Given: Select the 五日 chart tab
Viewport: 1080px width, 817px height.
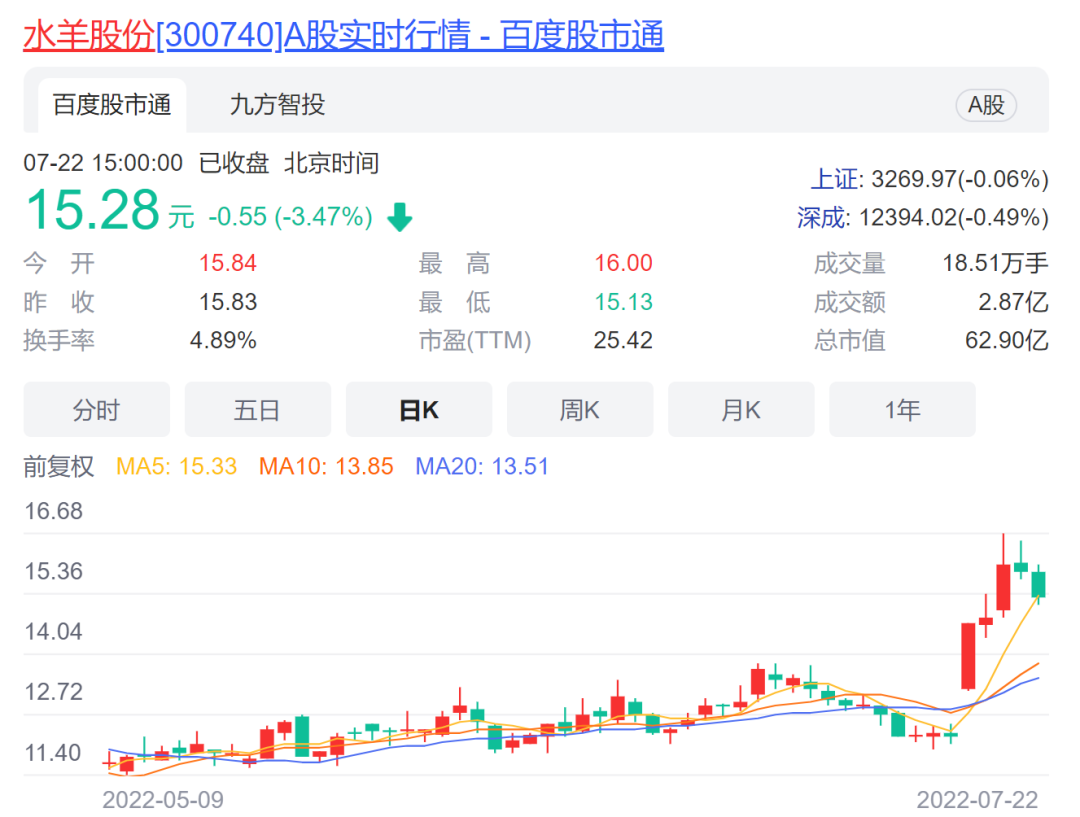Looking at the screenshot, I should tap(258, 410).
